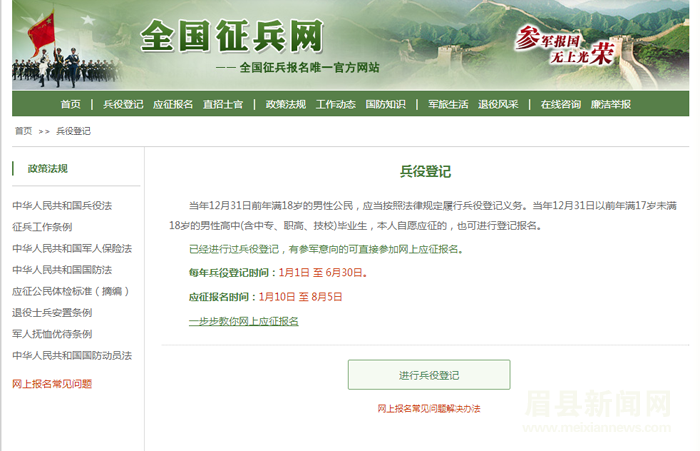Open 应征公民体检标准（摘编） sidebar link
The width and height of the screenshot is (700, 451).
[x=72, y=291]
